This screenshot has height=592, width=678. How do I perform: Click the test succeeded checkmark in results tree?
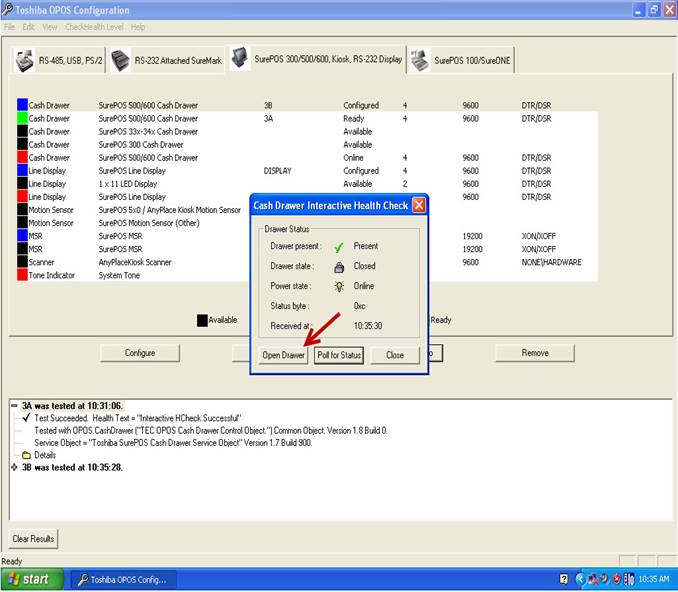(x=27, y=418)
